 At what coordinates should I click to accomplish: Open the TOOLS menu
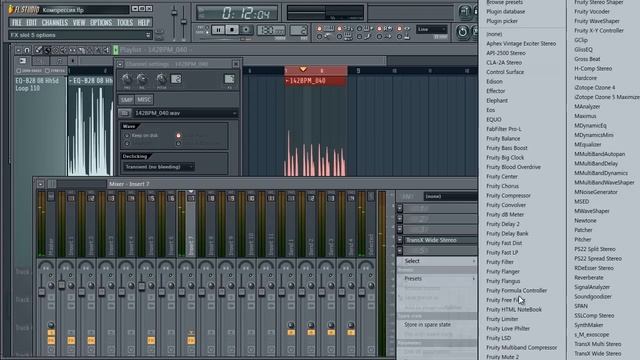pyautogui.click(x=125, y=23)
